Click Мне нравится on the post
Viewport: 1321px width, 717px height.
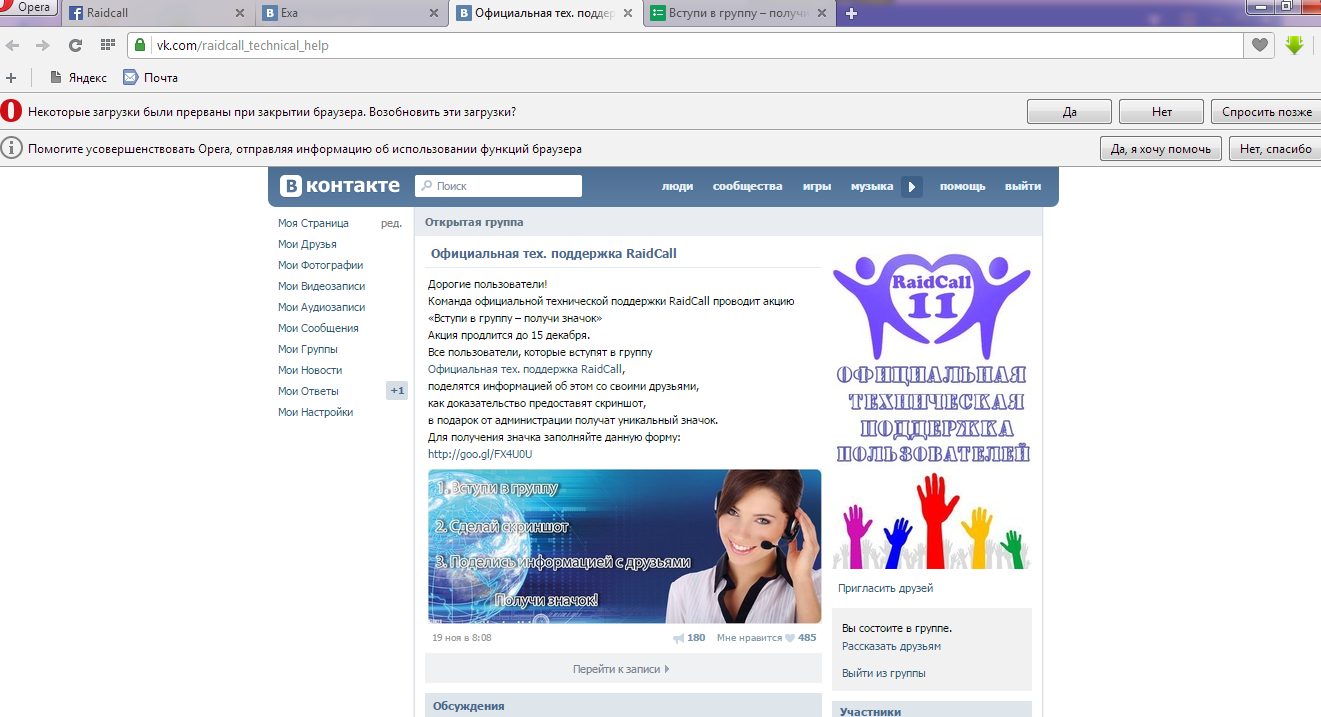(749, 638)
